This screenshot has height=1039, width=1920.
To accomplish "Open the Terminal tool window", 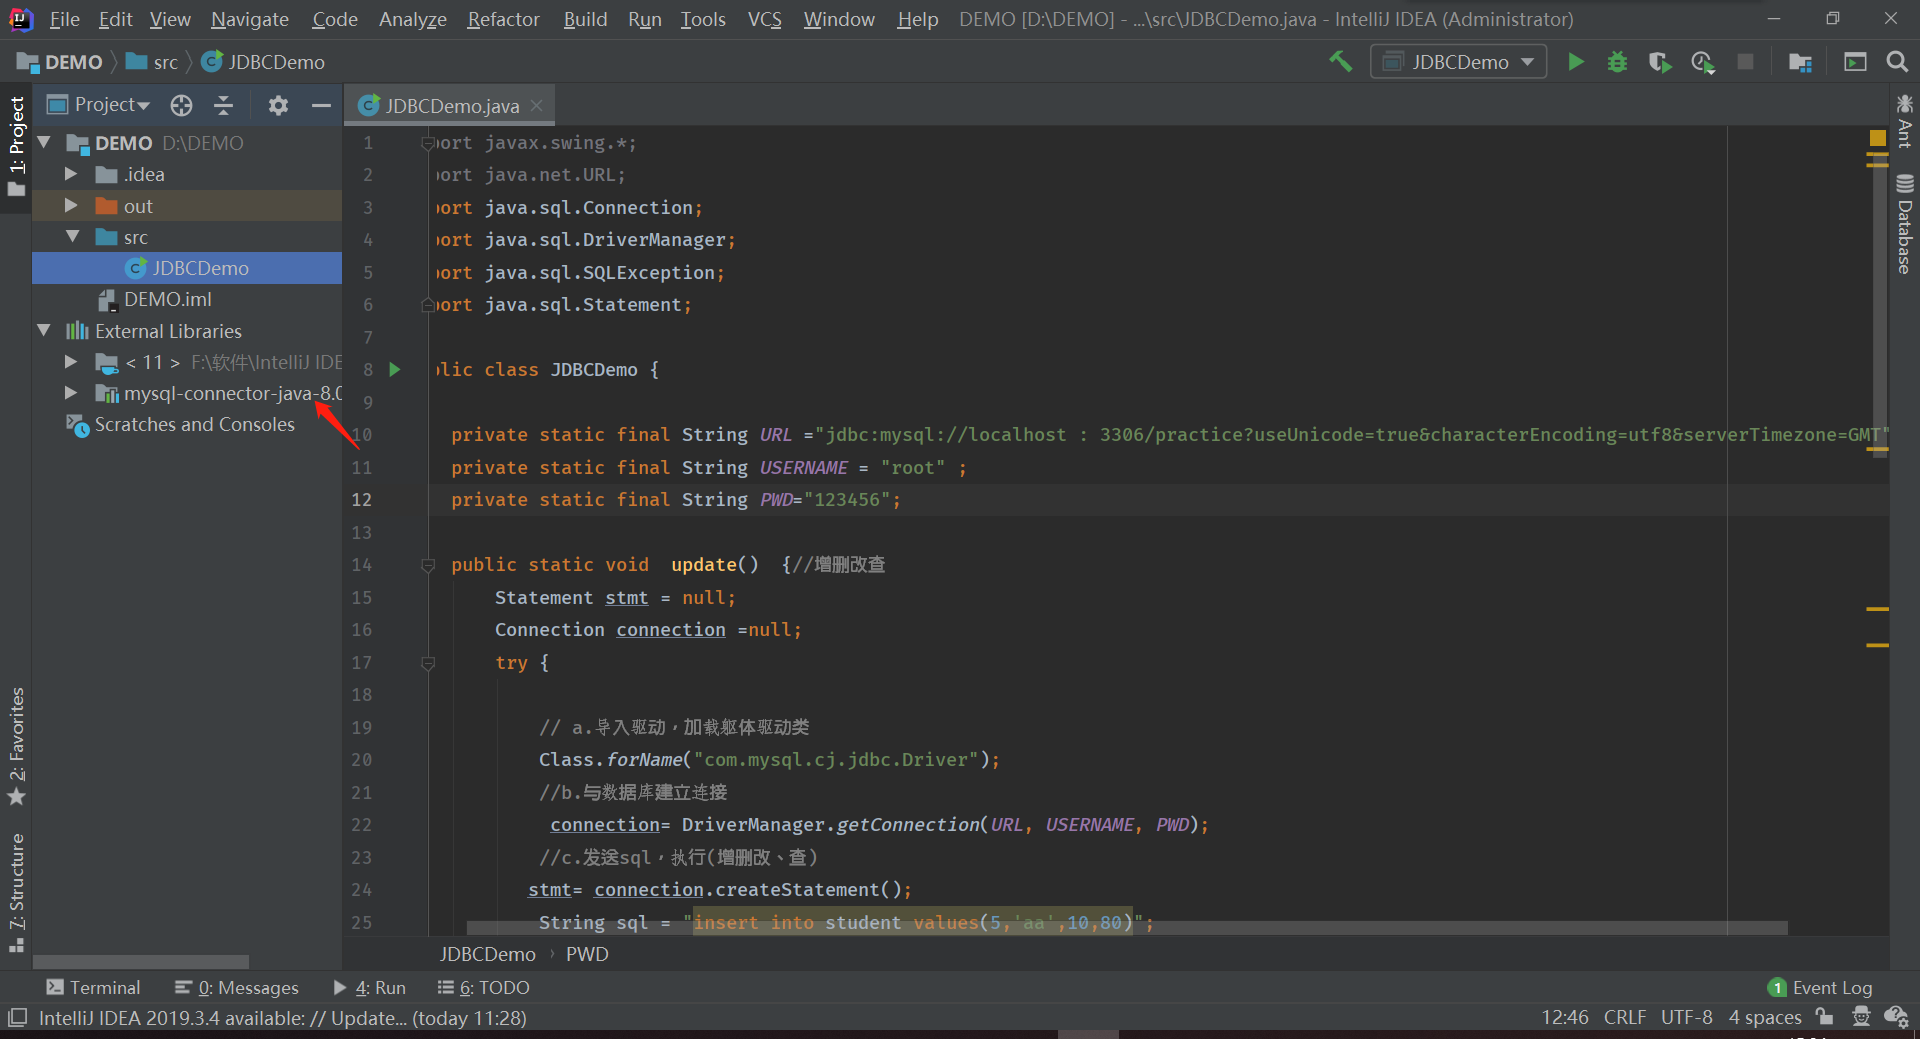I will click(x=93, y=988).
